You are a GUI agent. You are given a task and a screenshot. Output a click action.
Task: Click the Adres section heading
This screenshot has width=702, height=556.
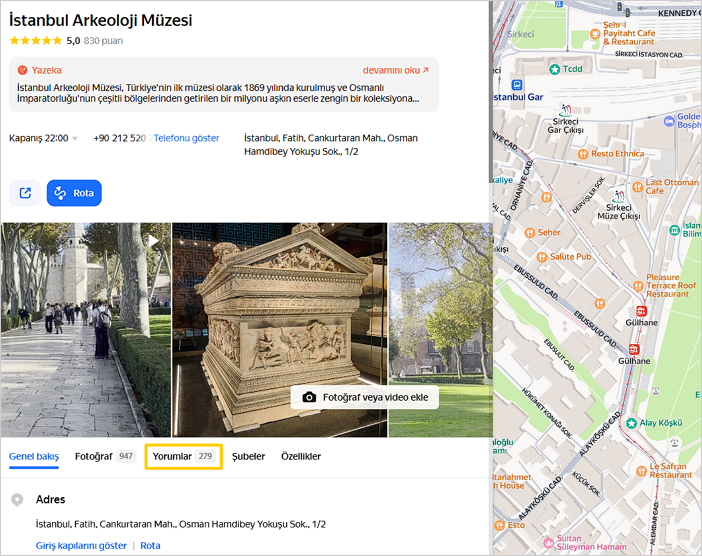click(x=51, y=500)
